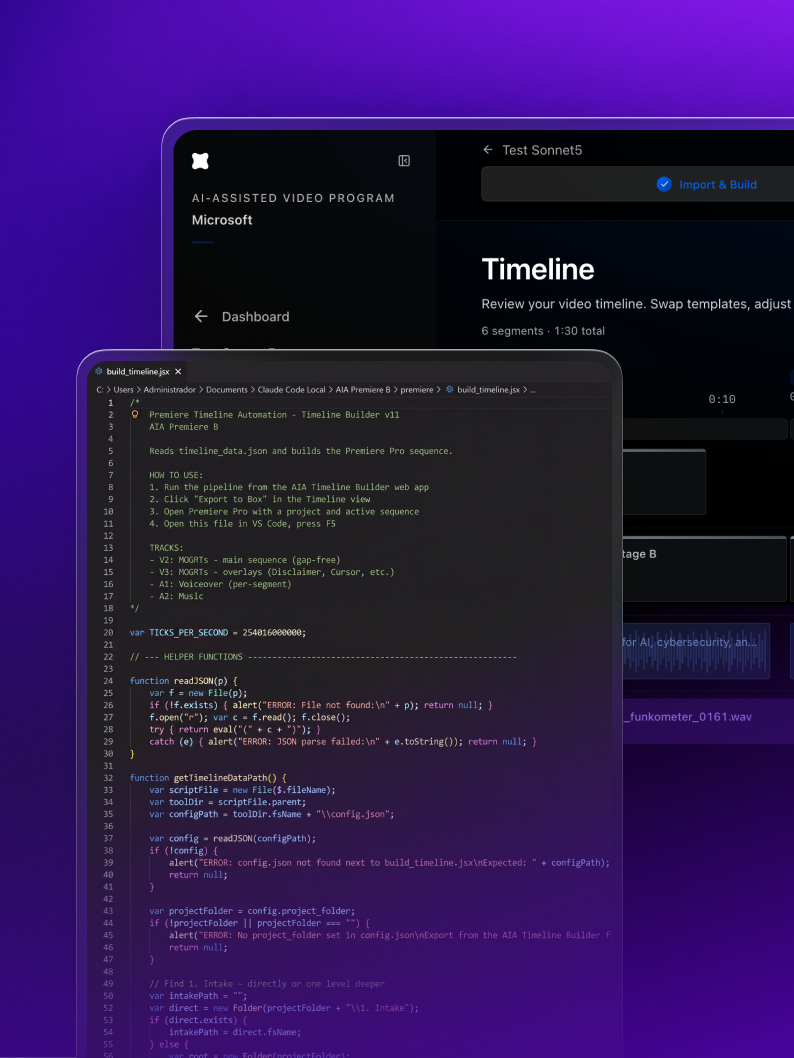Click line 37 var config statement
Screen dimensions: 794x1058
[x=232, y=839]
